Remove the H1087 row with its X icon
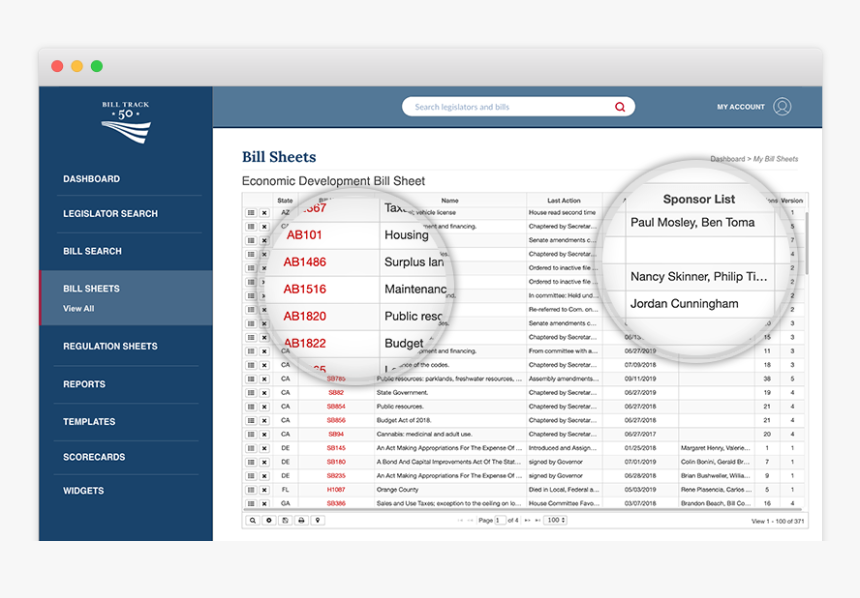This screenshot has height=598, width=860. (x=264, y=489)
